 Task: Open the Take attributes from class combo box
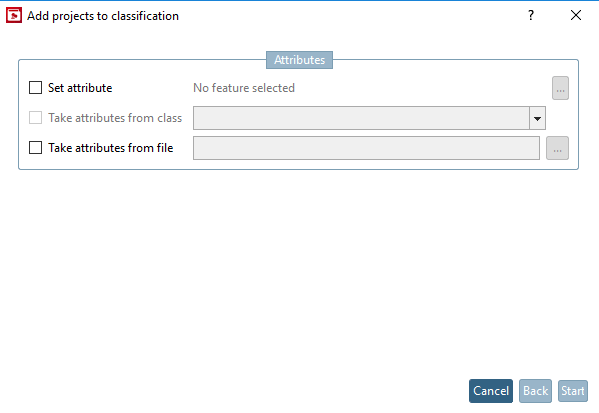[369, 118]
